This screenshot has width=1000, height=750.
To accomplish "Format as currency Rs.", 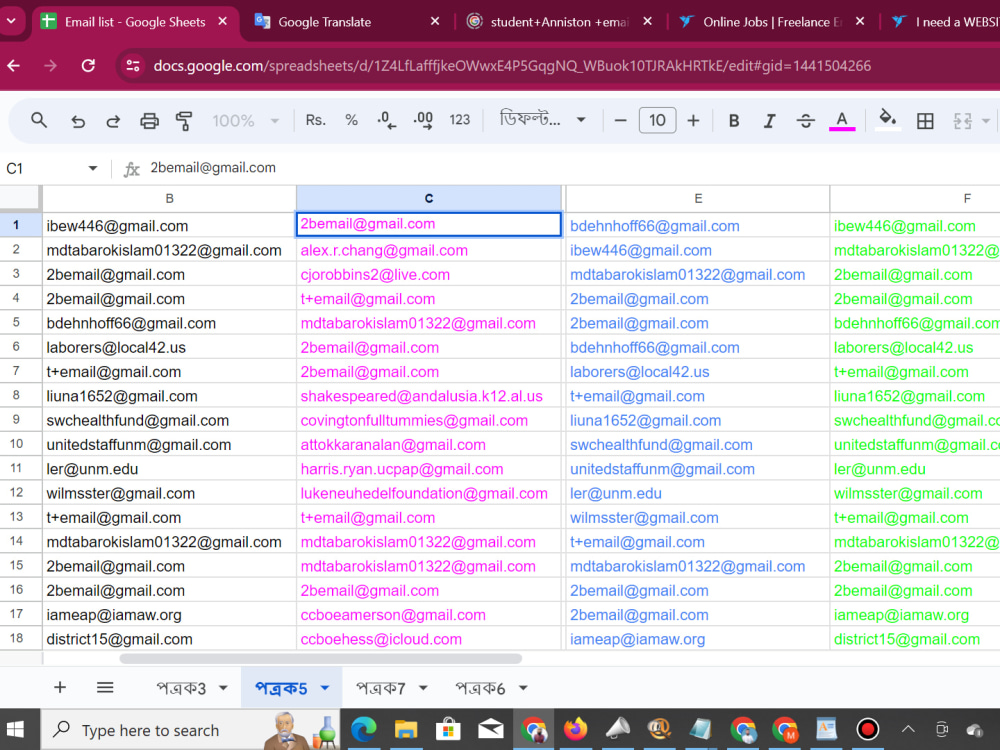I will tap(316, 120).
